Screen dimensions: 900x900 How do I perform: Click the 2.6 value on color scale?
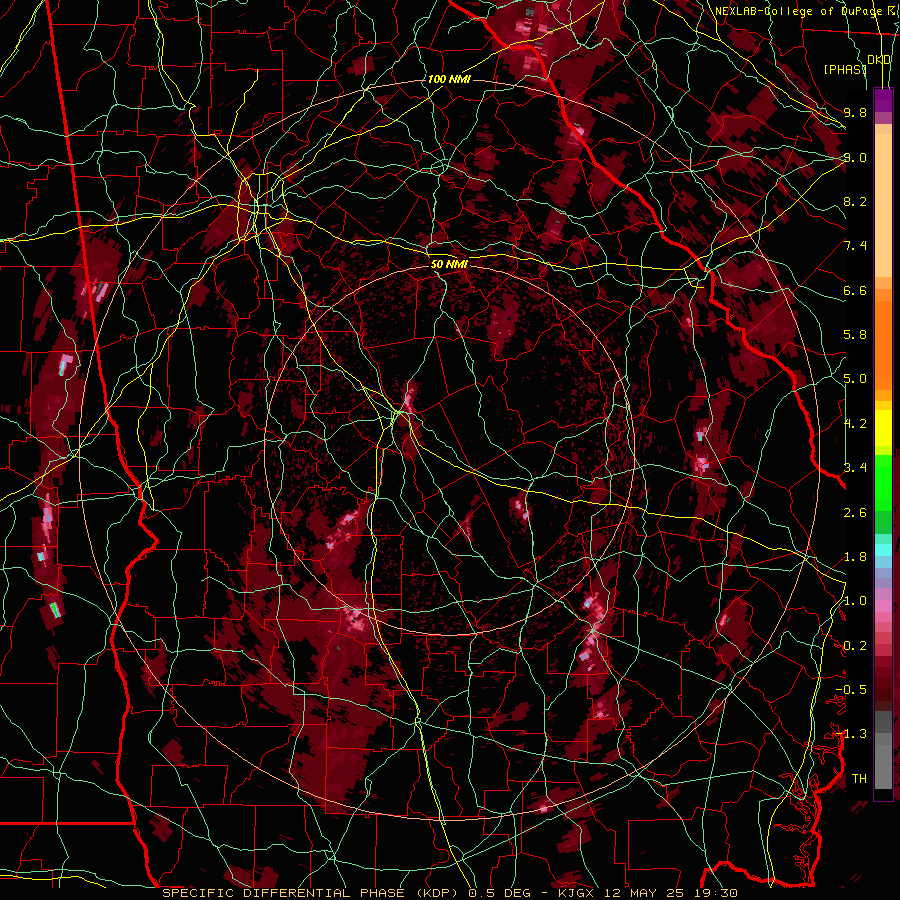tap(855, 513)
